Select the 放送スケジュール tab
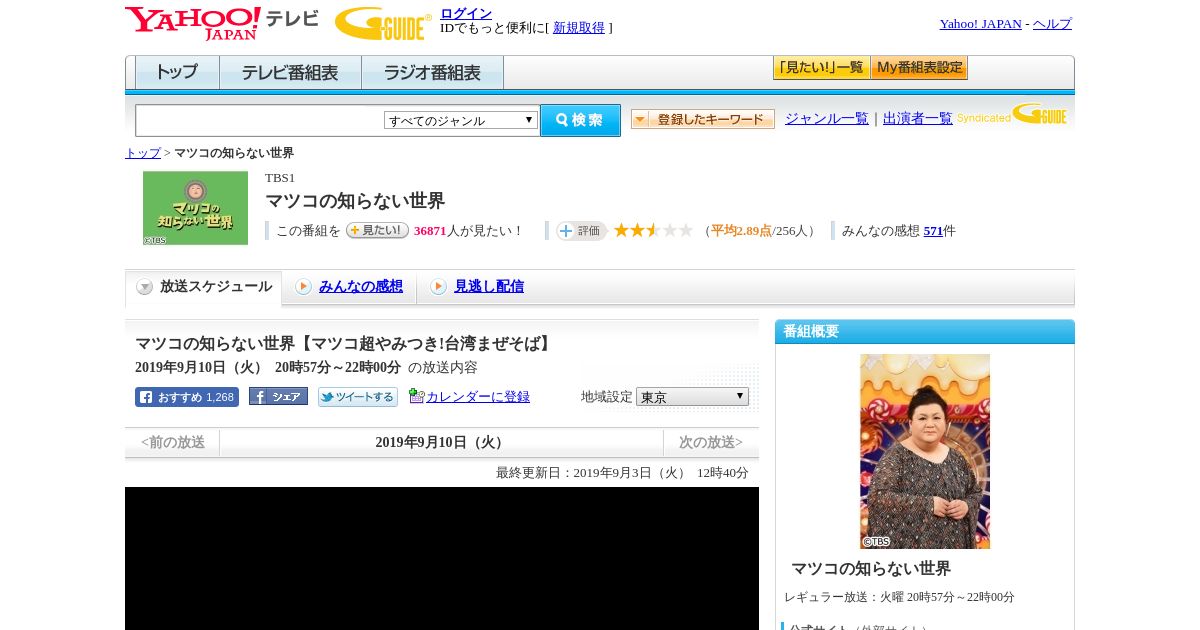The height and width of the screenshot is (630, 1200). tap(203, 287)
